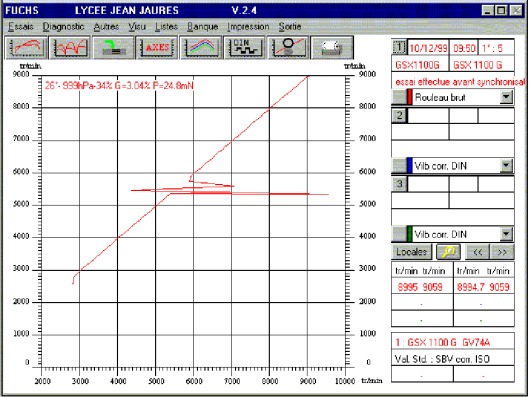Open the Diagnostic menu
The image size is (529, 397).
click(63, 27)
